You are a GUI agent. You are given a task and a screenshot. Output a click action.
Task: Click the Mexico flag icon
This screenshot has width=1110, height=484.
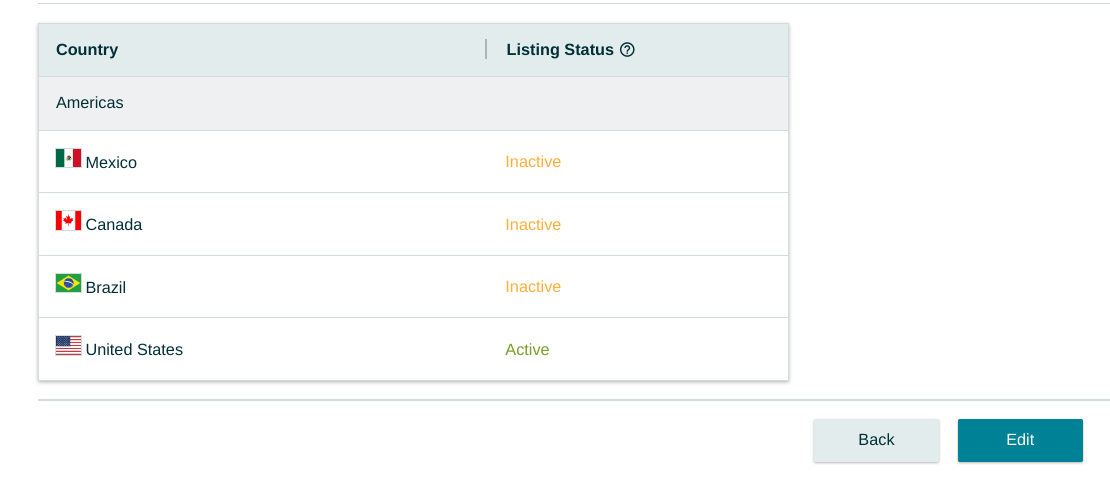pos(69,158)
